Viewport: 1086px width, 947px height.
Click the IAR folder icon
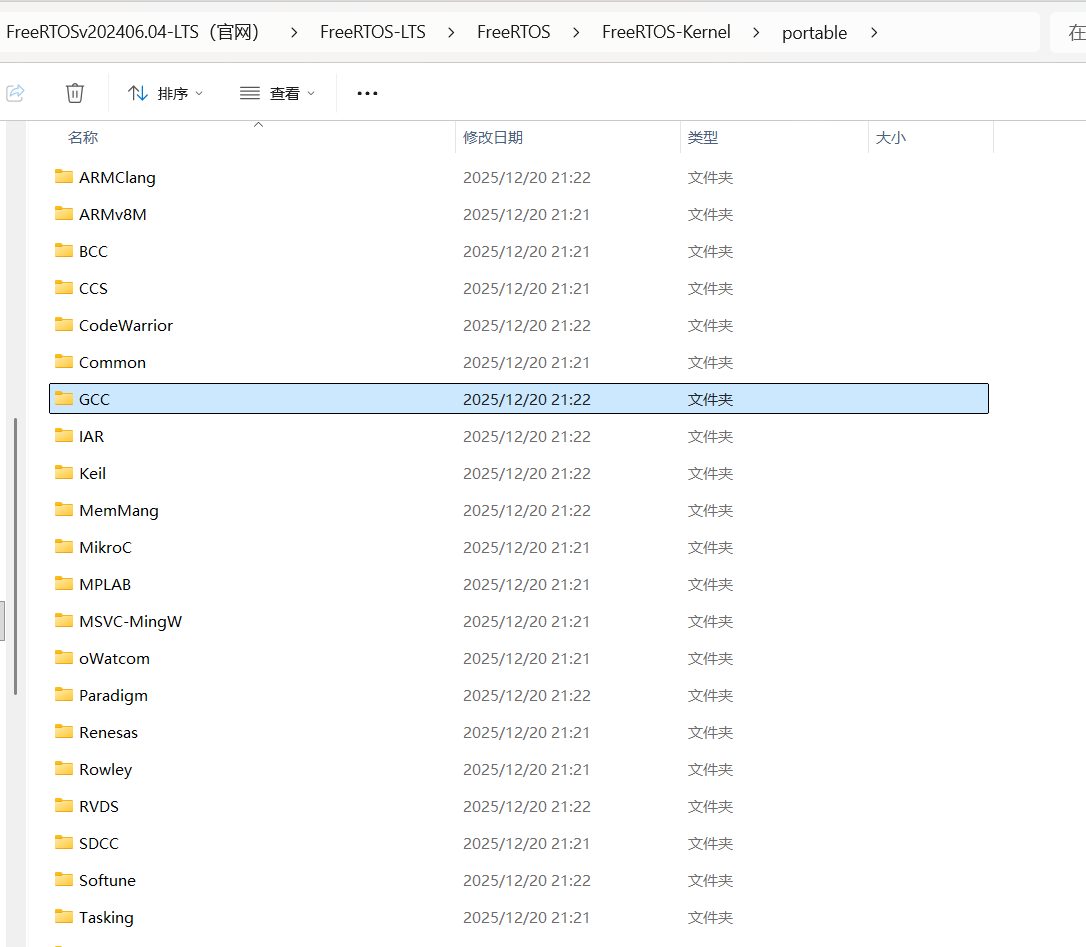point(64,436)
